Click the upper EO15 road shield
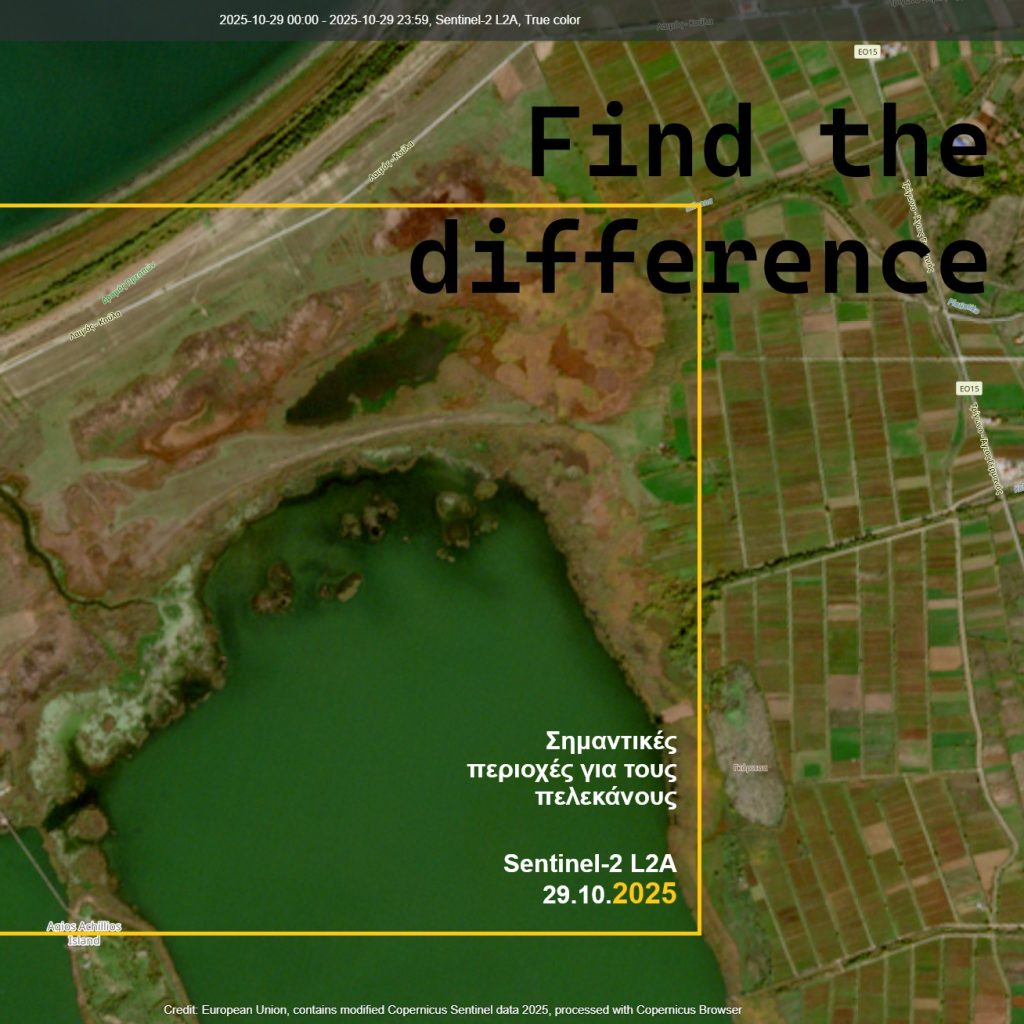1024x1024 pixels. tap(867, 51)
